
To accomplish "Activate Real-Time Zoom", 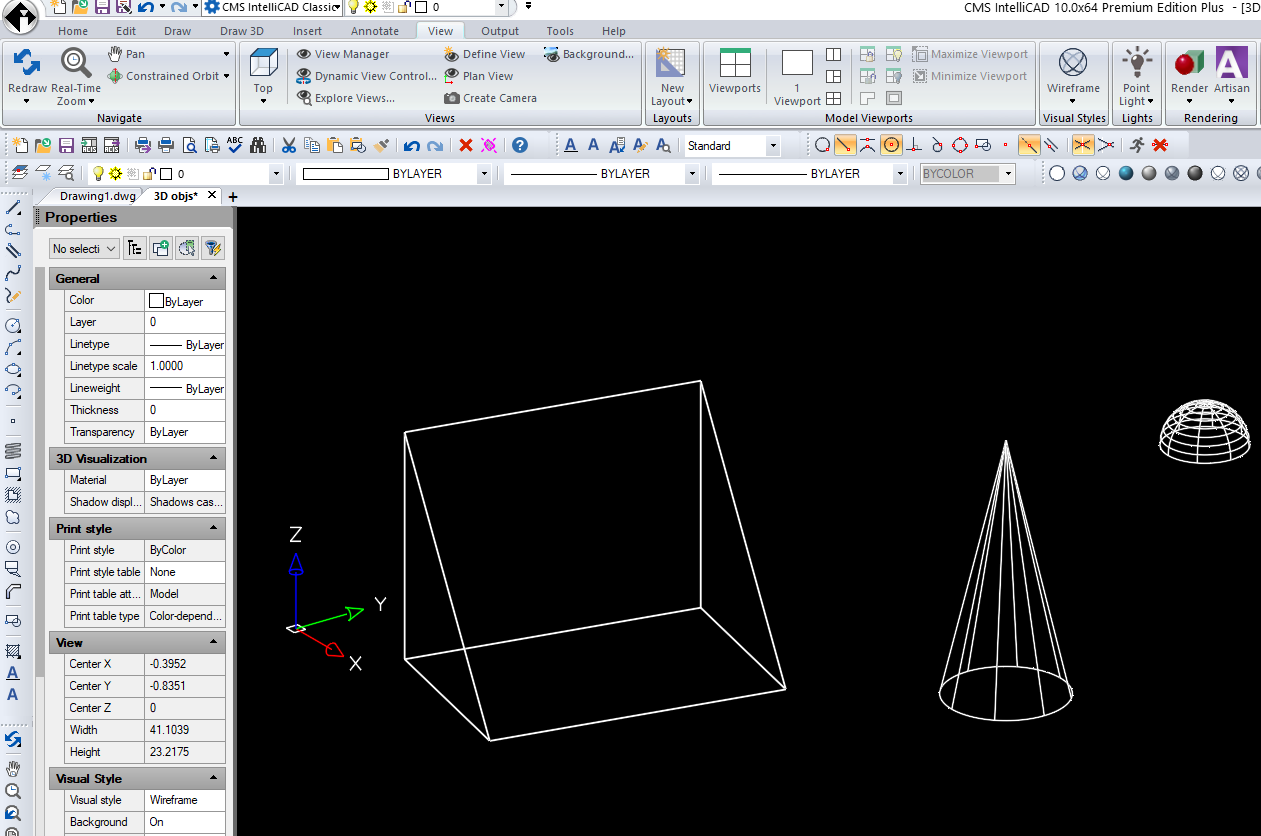I will 77,76.
